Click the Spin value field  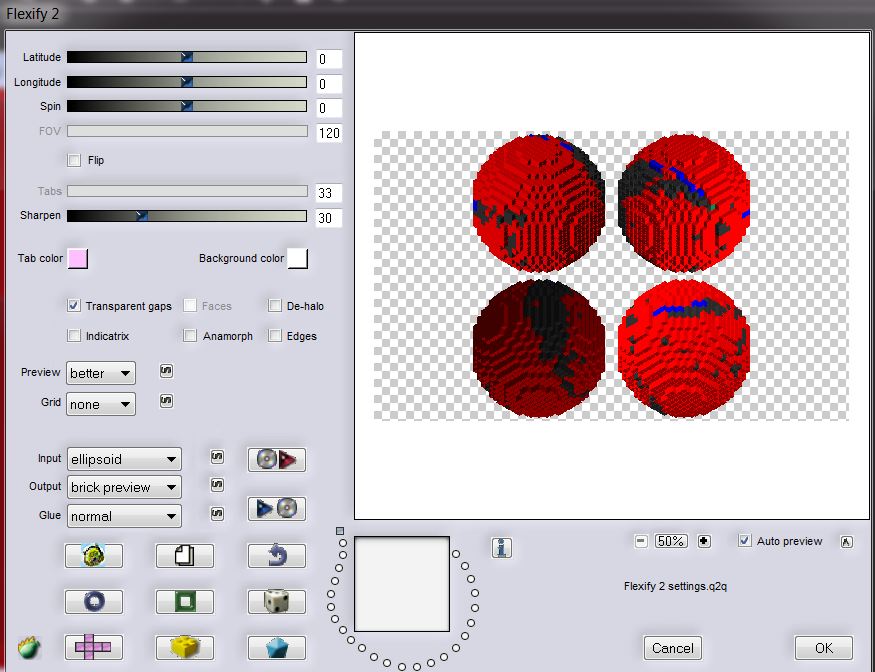click(329, 108)
